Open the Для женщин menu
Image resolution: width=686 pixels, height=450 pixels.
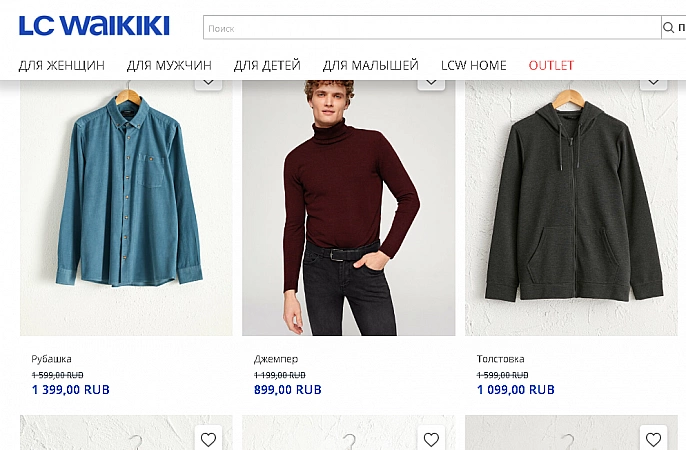(x=61, y=66)
